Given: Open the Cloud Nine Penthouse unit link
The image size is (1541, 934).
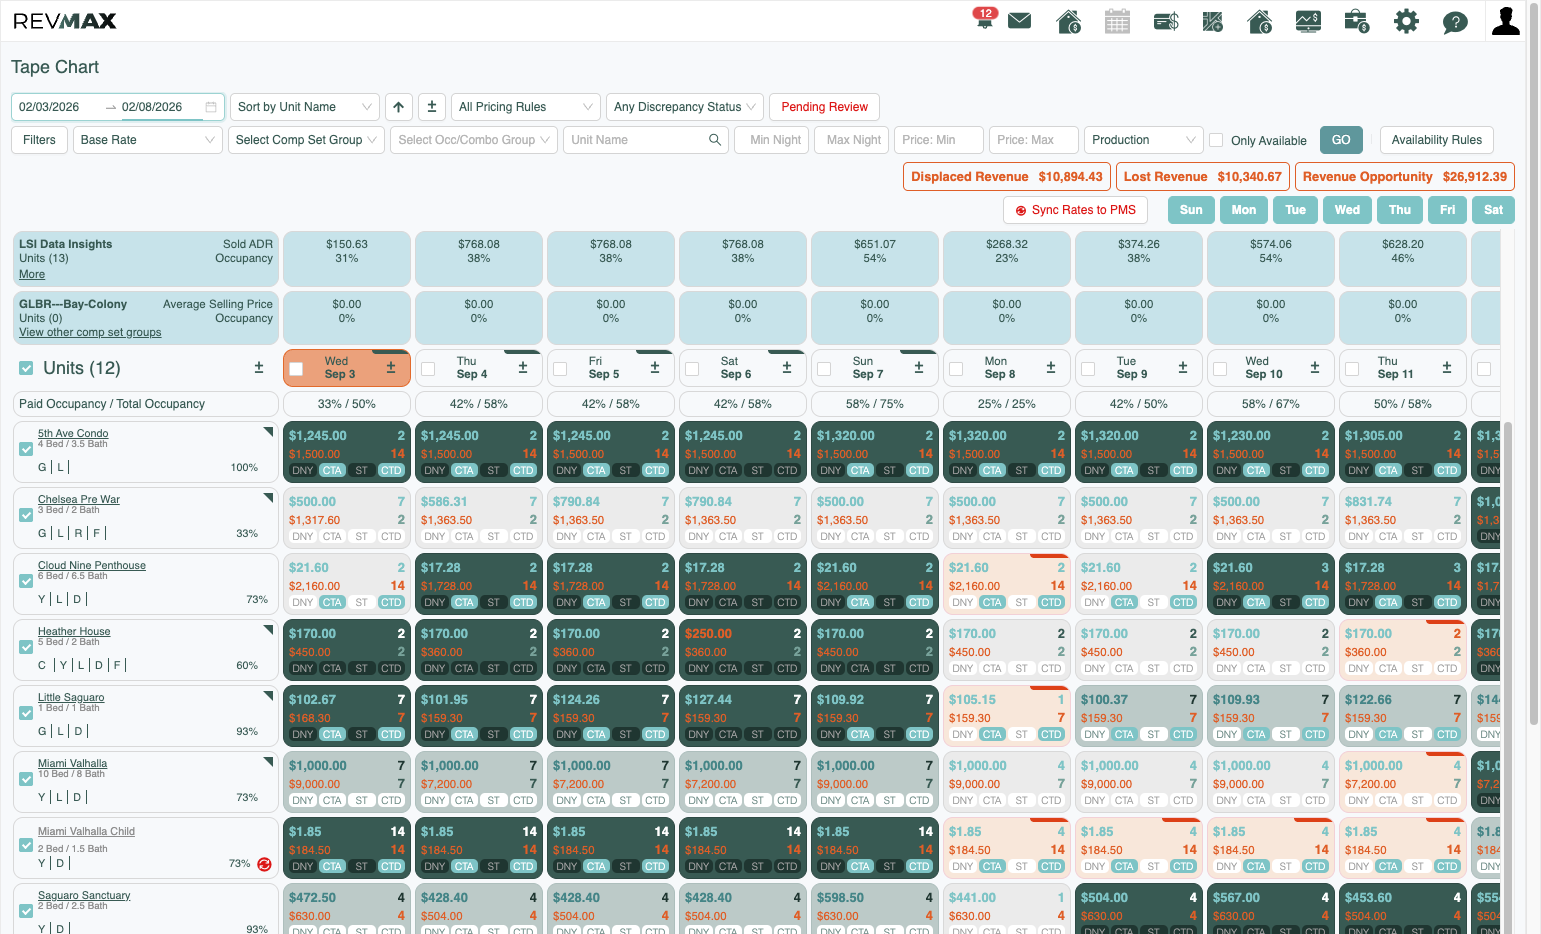Looking at the screenshot, I should tap(92, 566).
